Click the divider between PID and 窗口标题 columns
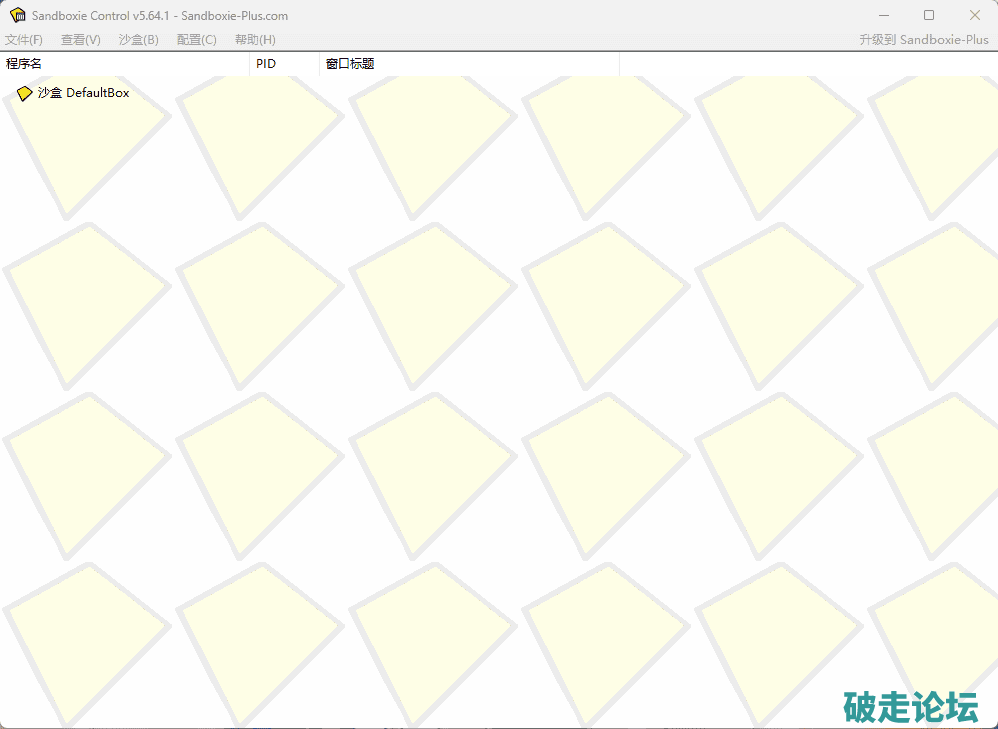 tap(320, 64)
